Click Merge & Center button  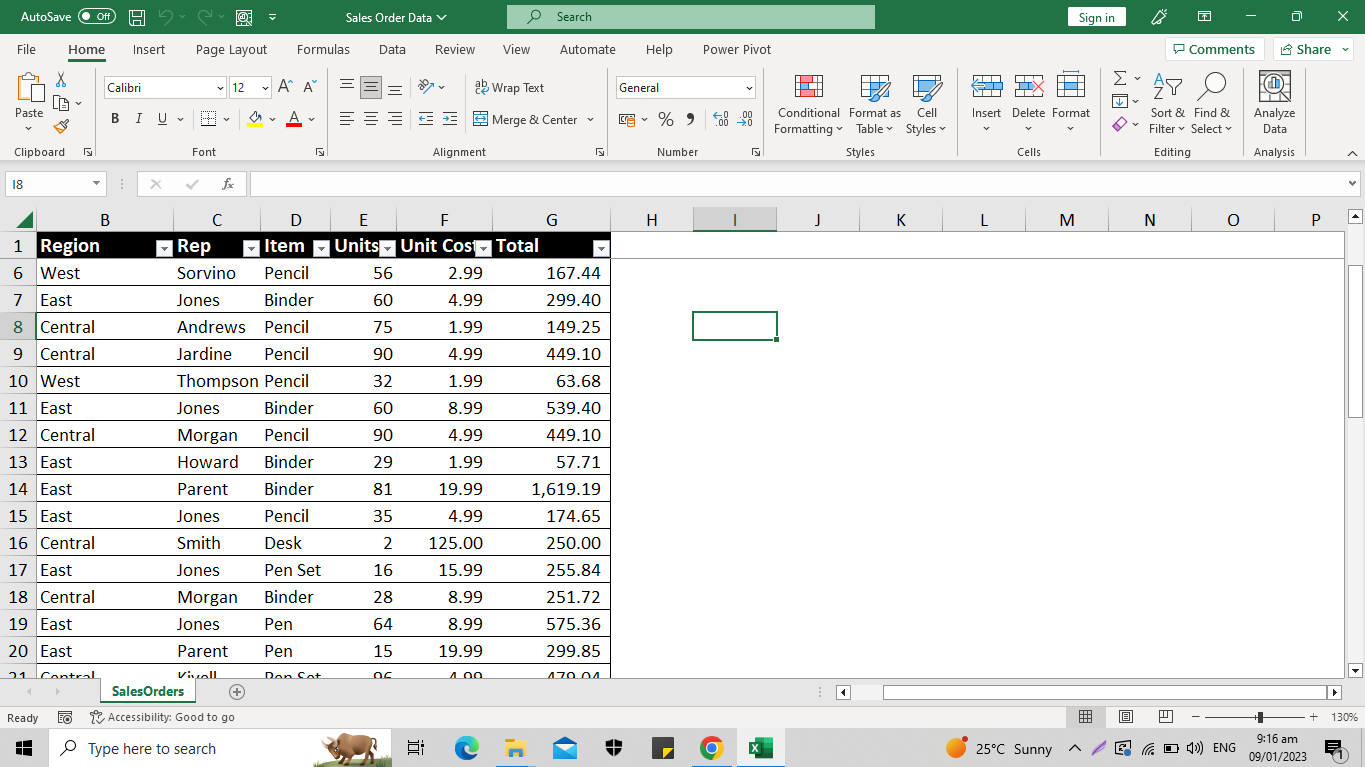coord(525,119)
